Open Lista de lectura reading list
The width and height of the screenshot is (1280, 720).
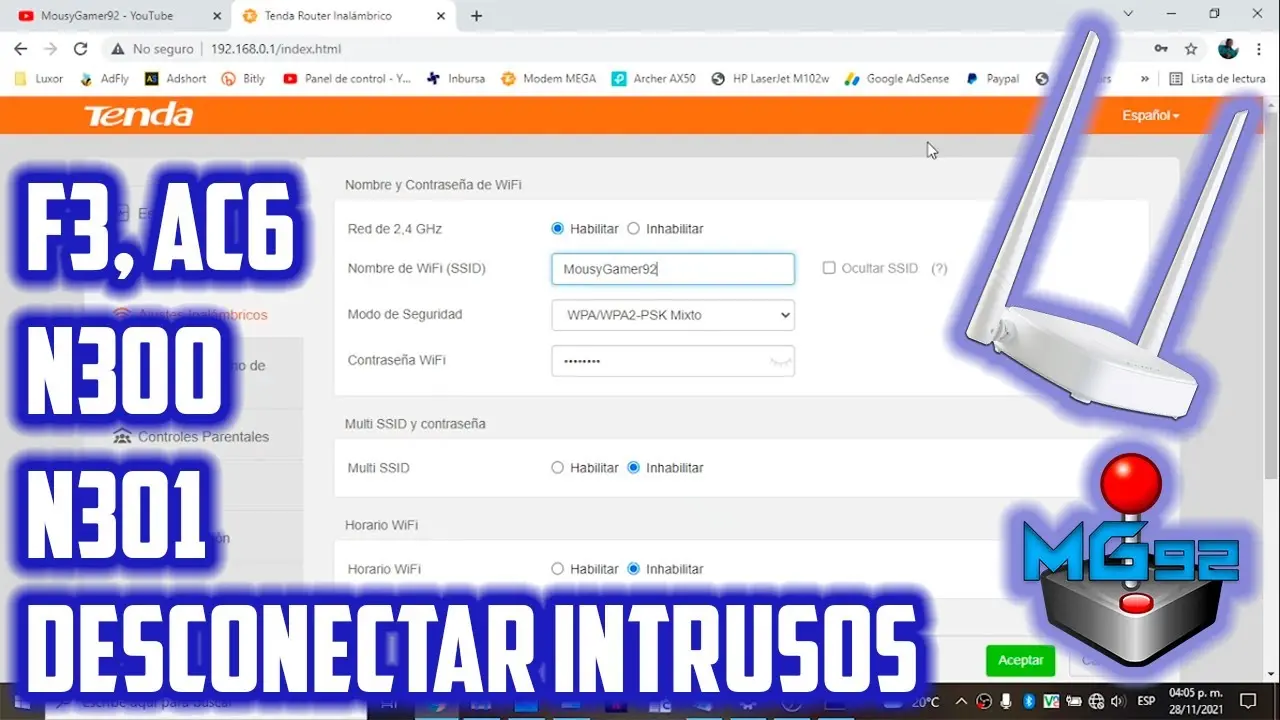click(x=1217, y=78)
